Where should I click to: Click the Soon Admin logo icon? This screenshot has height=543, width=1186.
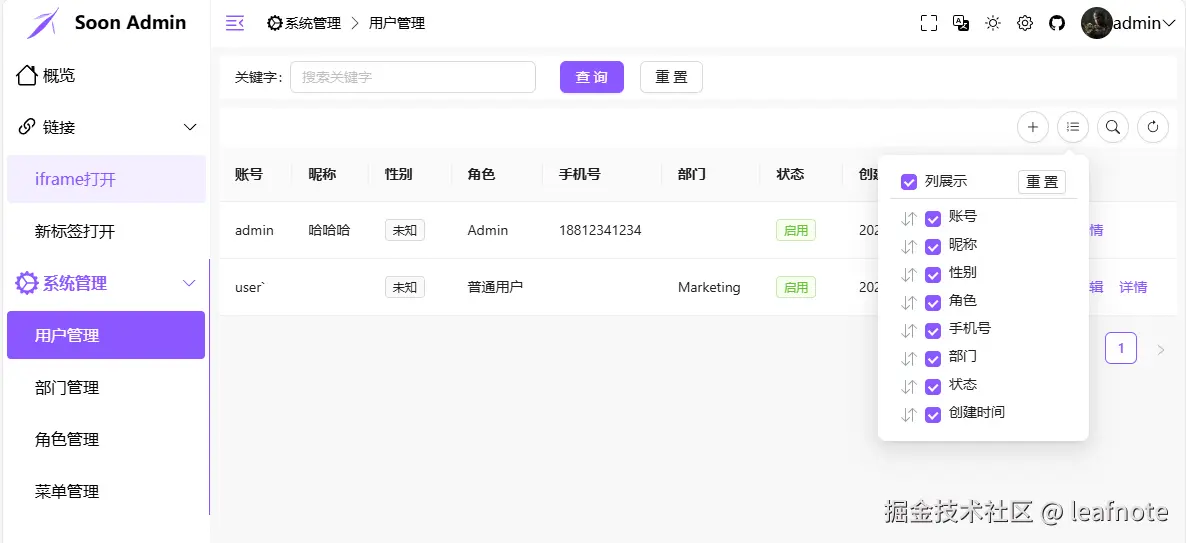(x=43, y=23)
